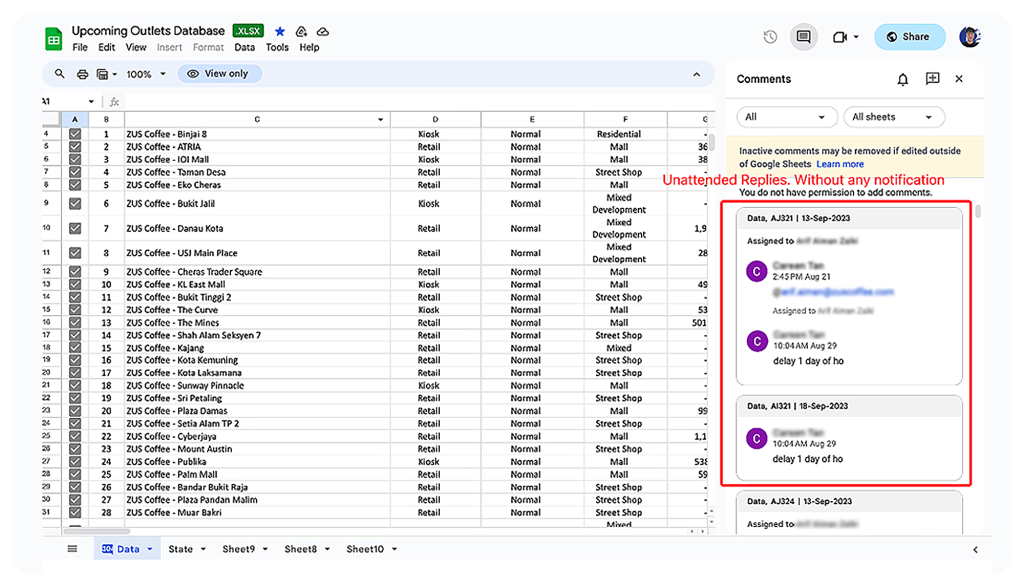1024x586 pixels.
Task: Open column C filter dropdown
Action: tap(380, 120)
